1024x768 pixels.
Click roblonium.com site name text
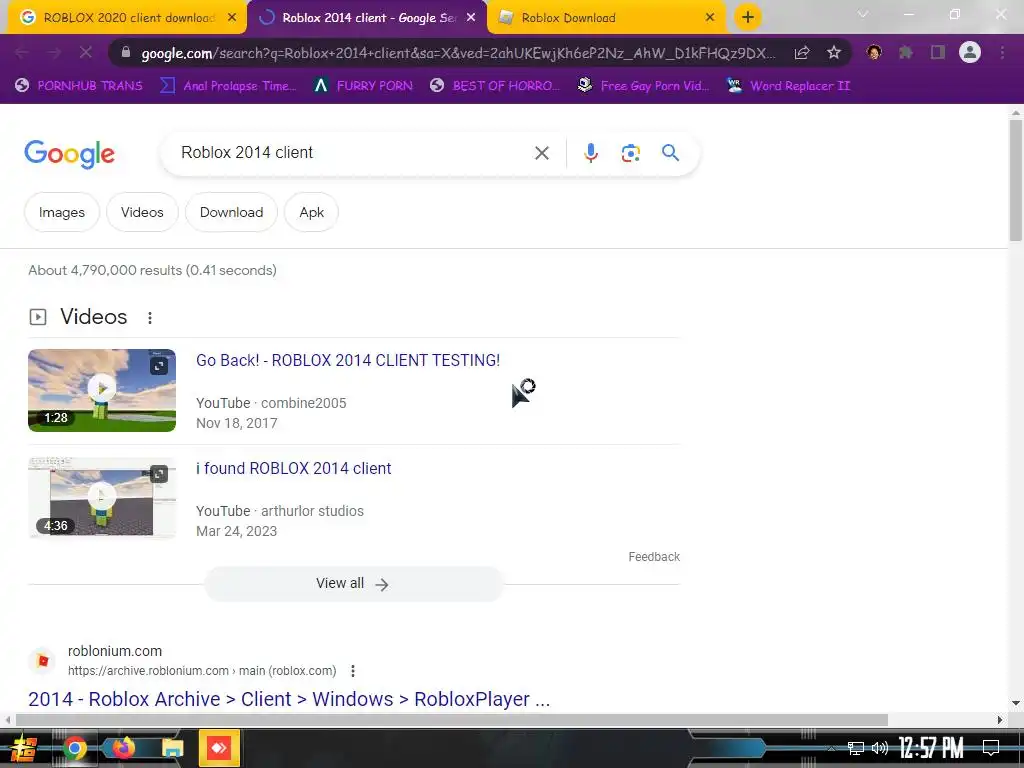(x=115, y=651)
